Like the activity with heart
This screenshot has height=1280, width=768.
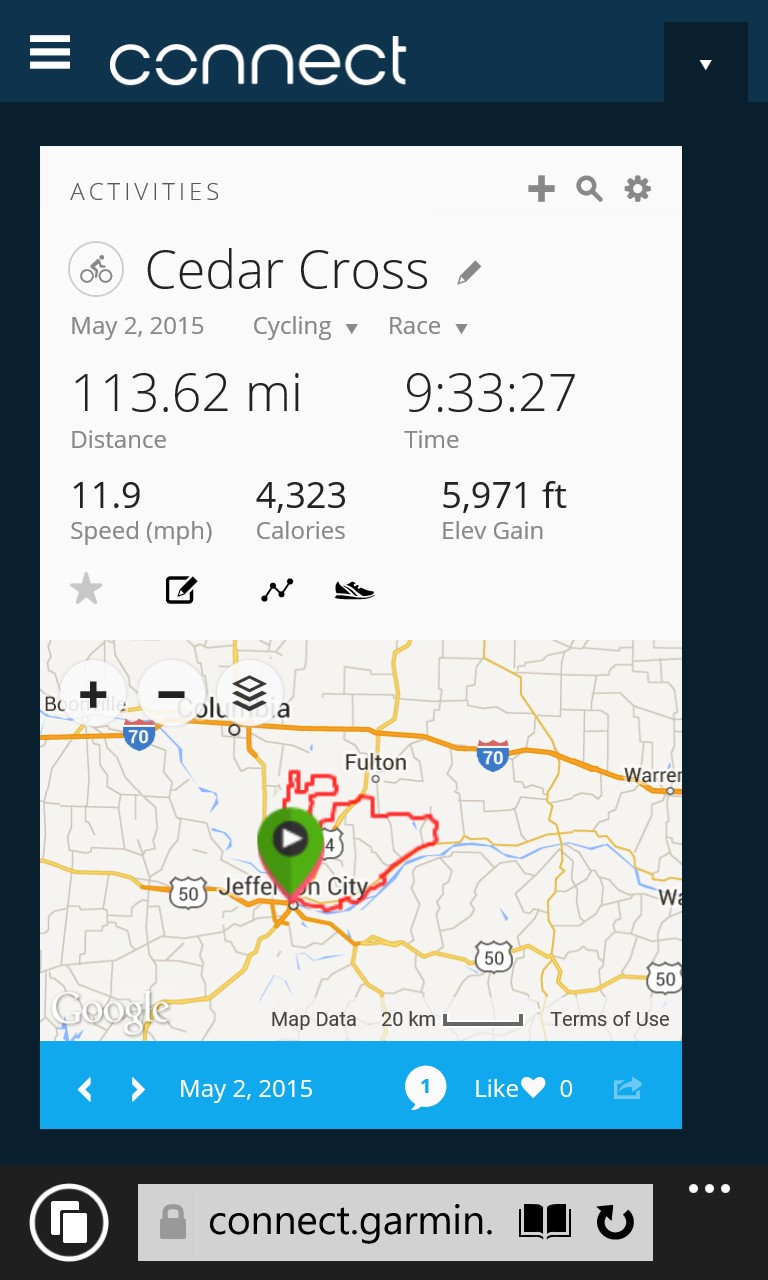[x=532, y=1088]
